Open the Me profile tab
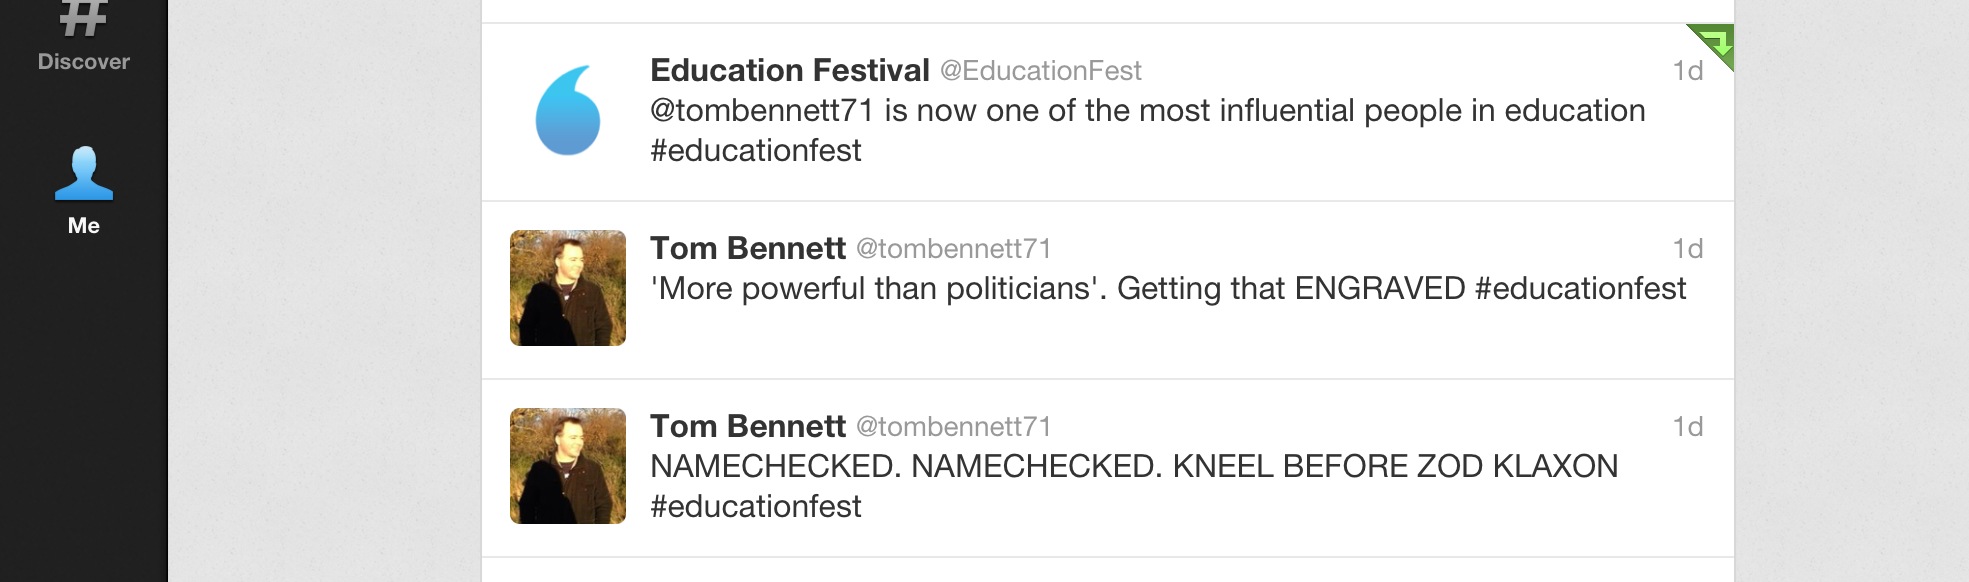1969x582 pixels. coord(83,190)
